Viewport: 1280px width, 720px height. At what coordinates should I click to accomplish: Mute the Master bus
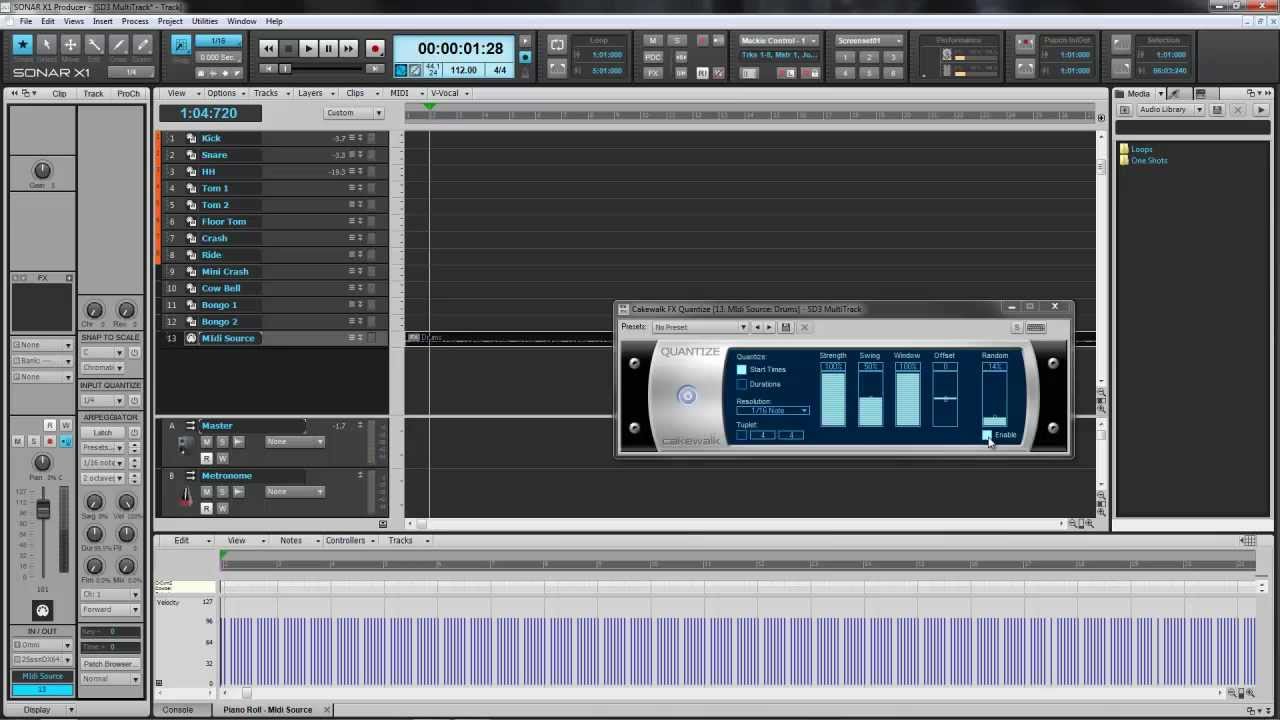tap(207, 442)
